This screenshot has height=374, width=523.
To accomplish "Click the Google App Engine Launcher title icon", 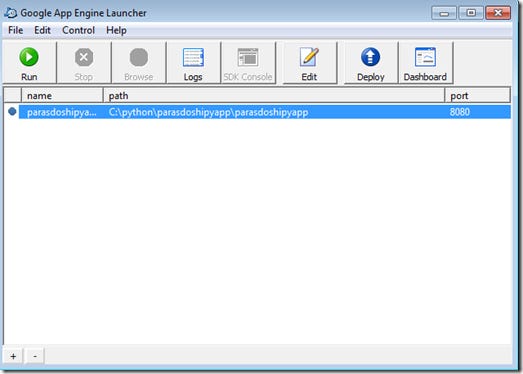I will point(11,13).
